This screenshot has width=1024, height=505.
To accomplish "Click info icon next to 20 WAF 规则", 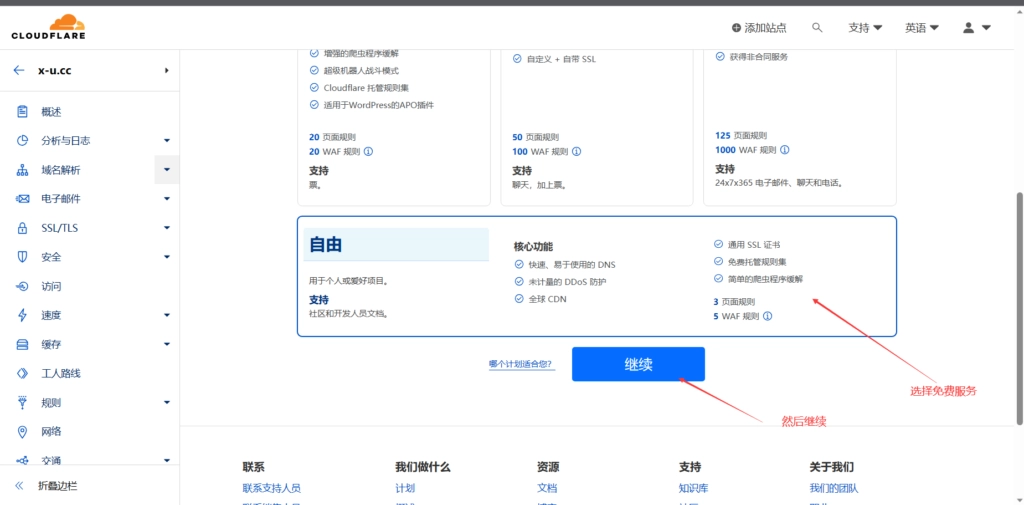I will coord(368,152).
